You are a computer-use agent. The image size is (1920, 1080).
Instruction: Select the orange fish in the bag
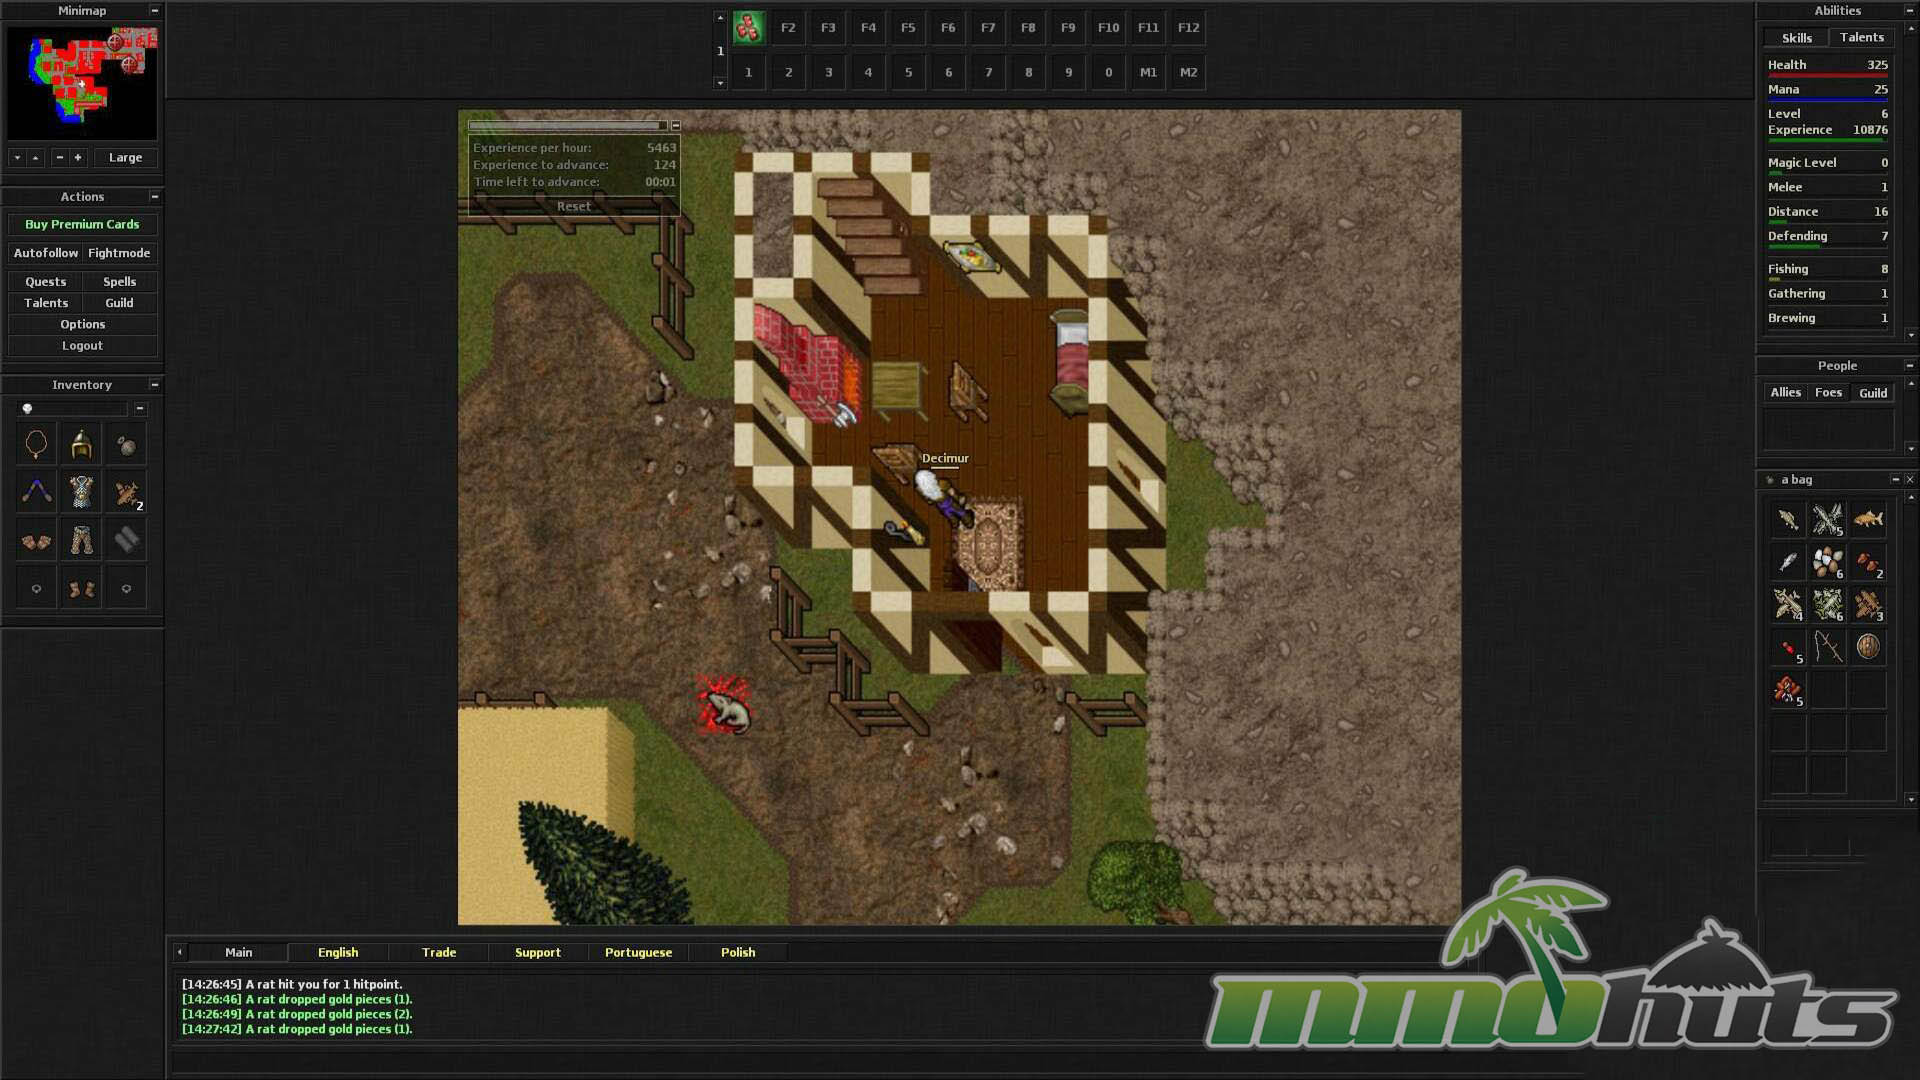1867,519
